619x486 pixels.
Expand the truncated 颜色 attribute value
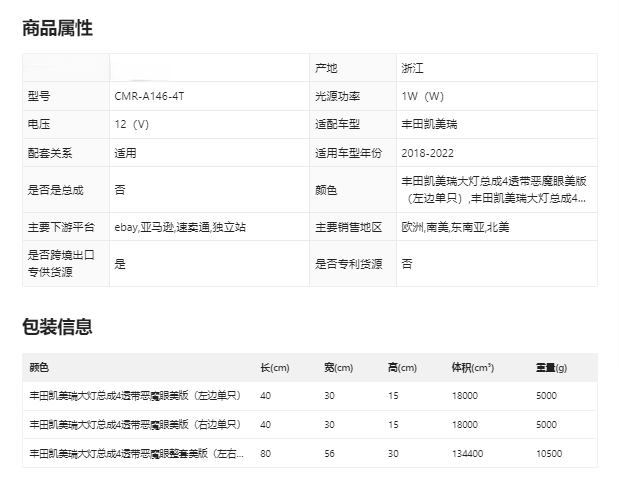(x=494, y=189)
